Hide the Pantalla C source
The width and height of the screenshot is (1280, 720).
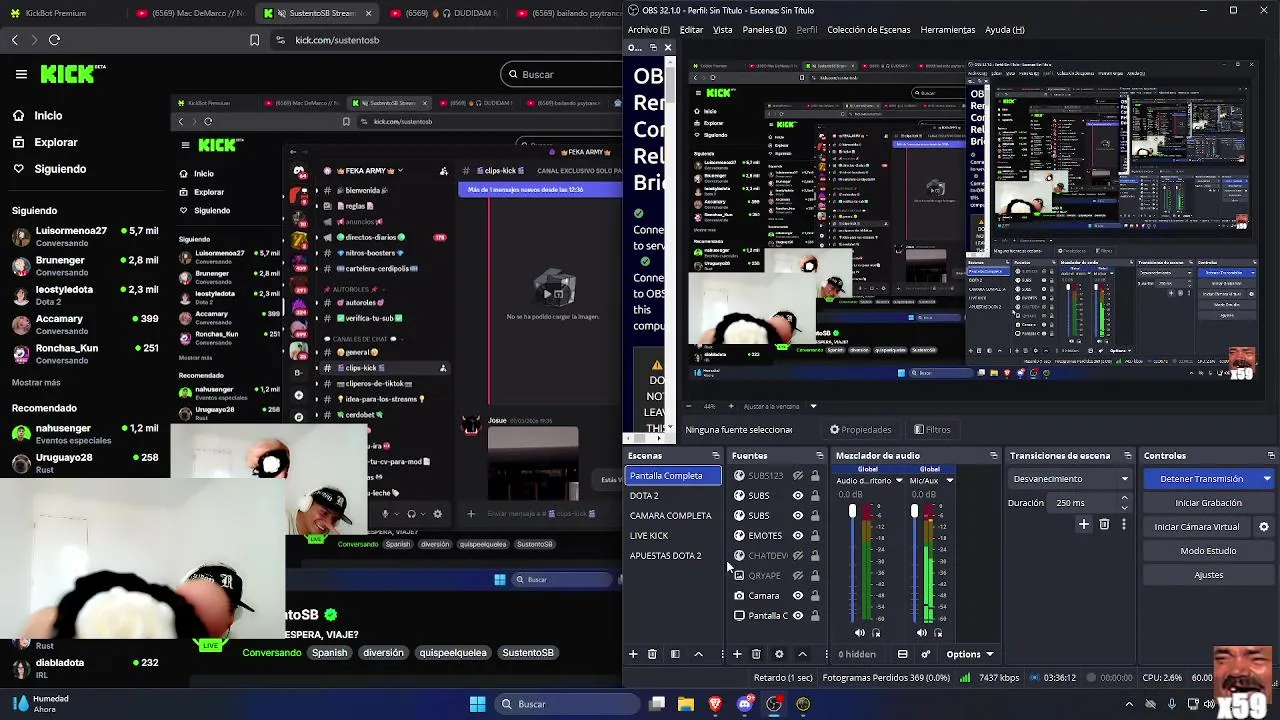click(798, 616)
